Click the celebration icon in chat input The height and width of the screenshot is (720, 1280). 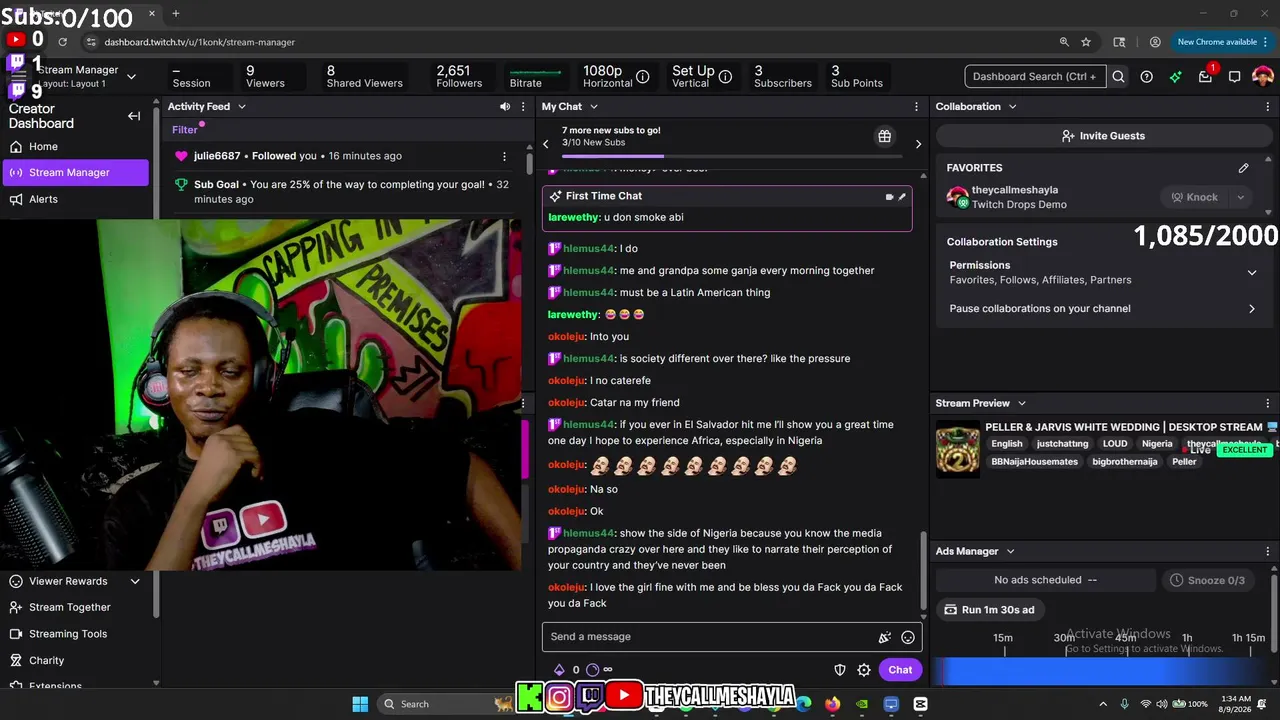pyautogui.click(x=884, y=637)
